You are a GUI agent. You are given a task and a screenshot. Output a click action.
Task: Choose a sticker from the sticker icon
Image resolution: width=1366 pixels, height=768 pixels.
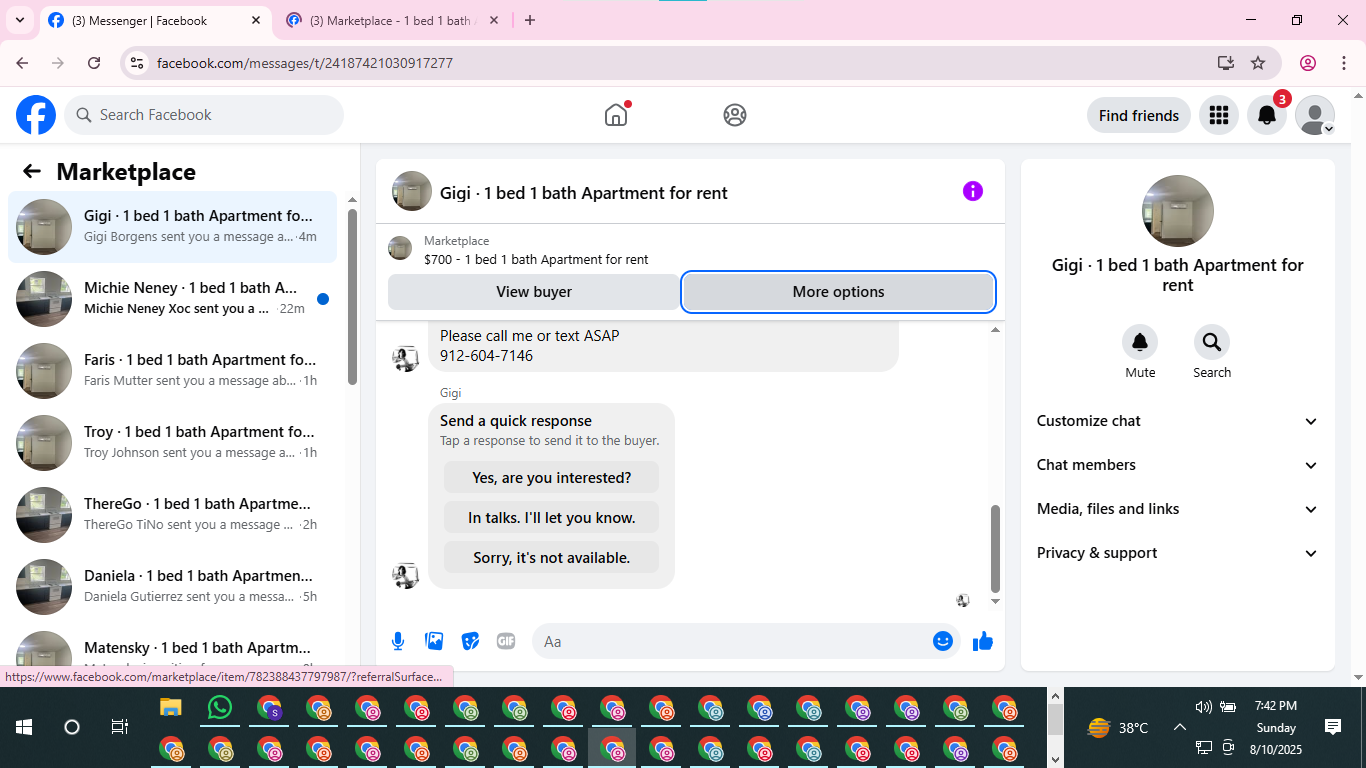pyautogui.click(x=470, y=641)
